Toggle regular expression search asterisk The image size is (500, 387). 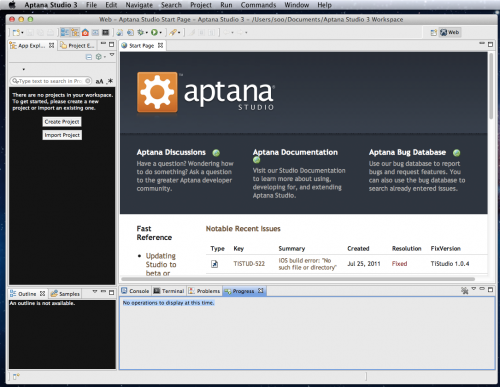pos(110,81)
